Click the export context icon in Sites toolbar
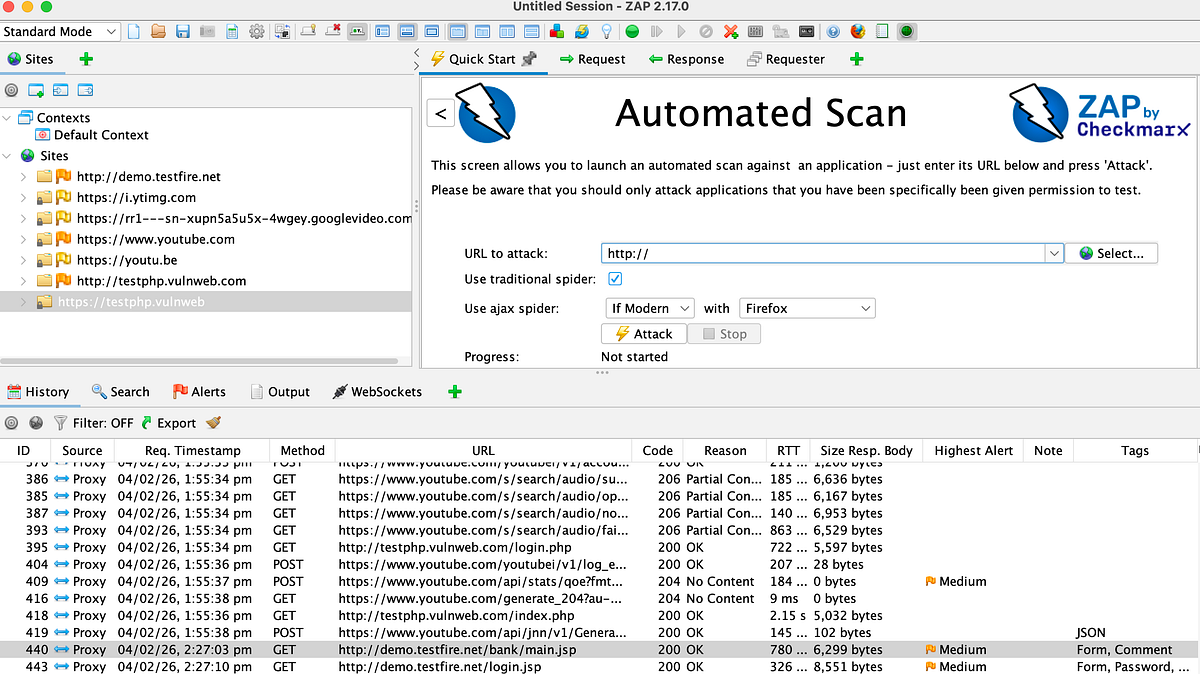Viewport: 1200px width, 674px height. click(x=86, y=90)
